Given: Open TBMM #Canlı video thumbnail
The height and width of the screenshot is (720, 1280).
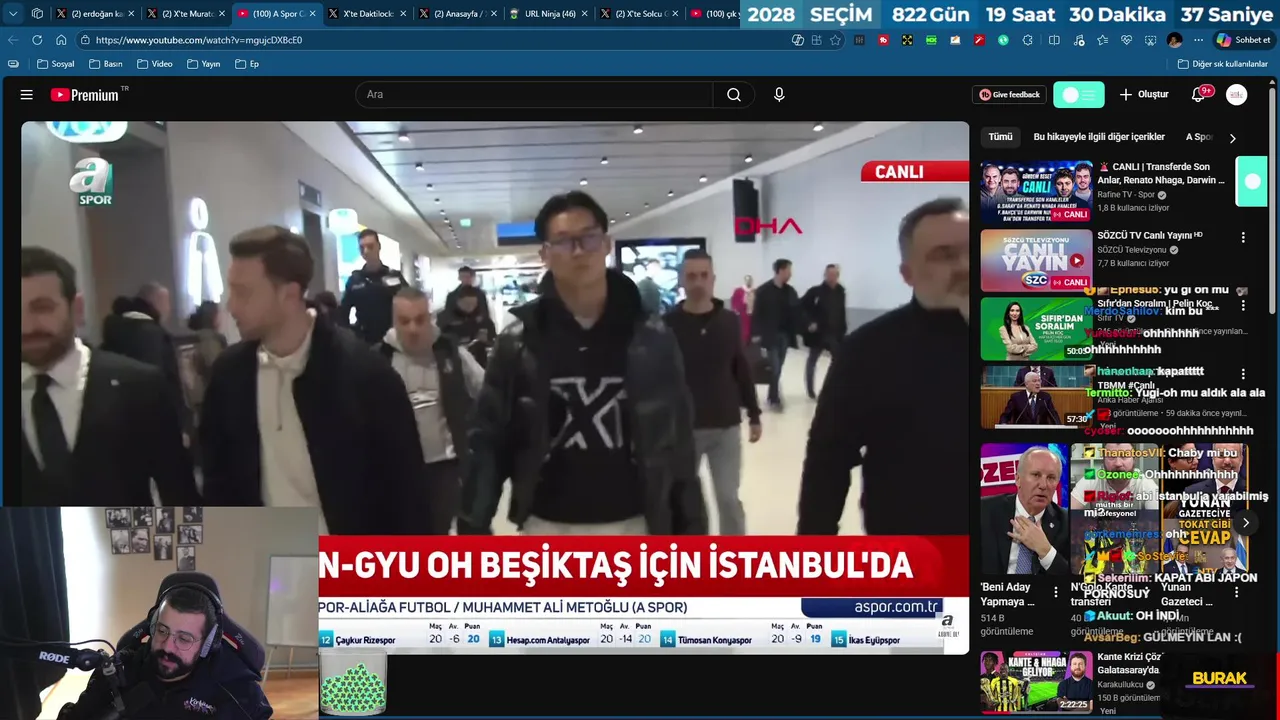Looking at the screenshot, I should pyautogui.click(x=1036, y=397).
